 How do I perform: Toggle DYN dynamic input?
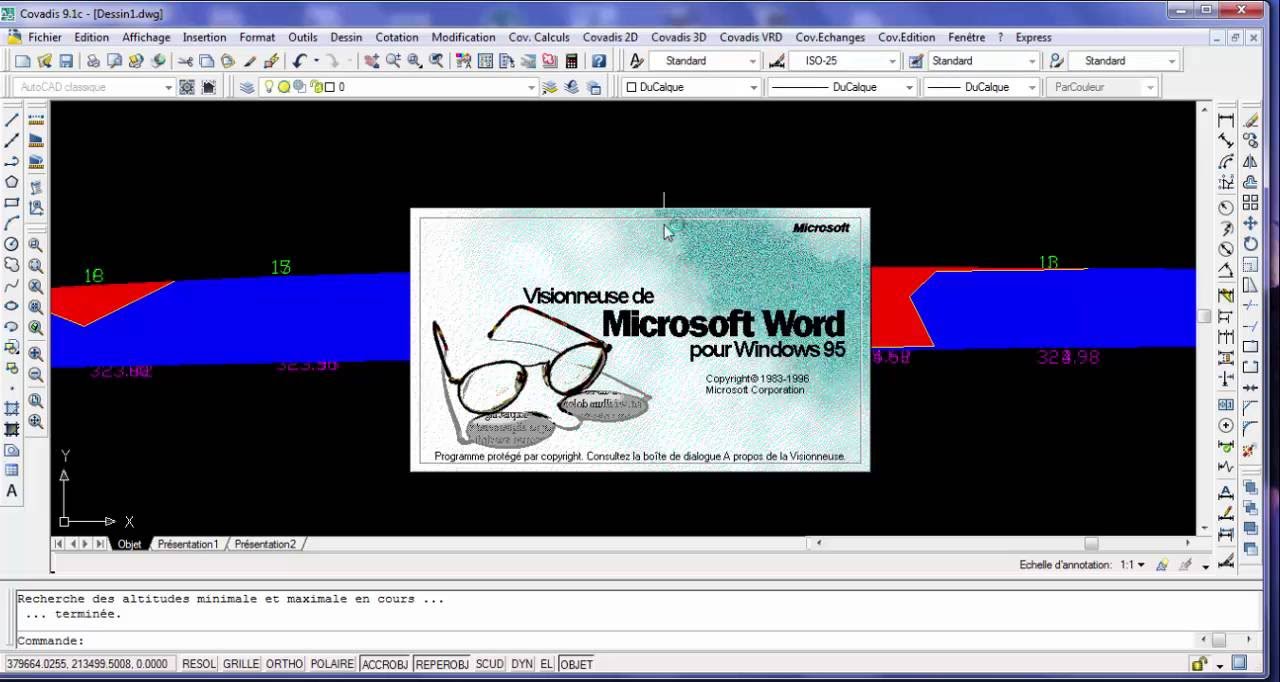[522, 664]
